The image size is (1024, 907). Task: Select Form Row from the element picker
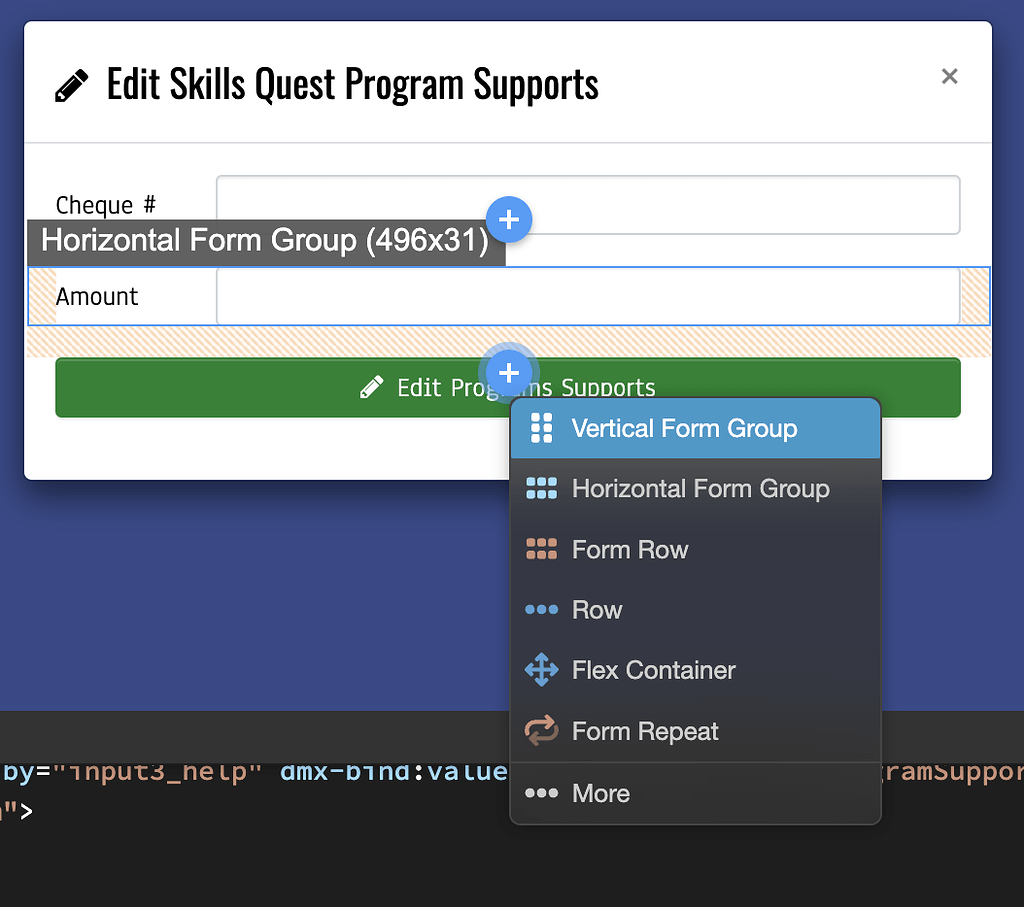[x=629, y=549]
